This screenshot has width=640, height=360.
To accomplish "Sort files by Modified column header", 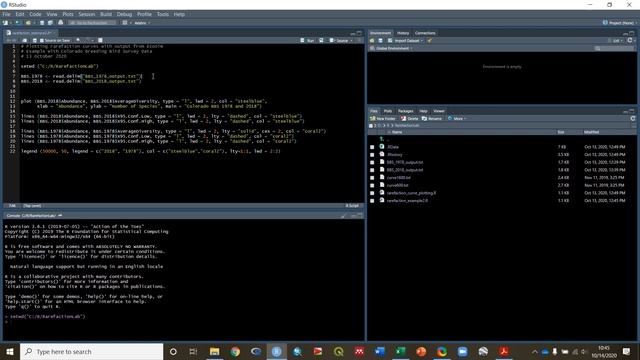I will tap(591, 132).
